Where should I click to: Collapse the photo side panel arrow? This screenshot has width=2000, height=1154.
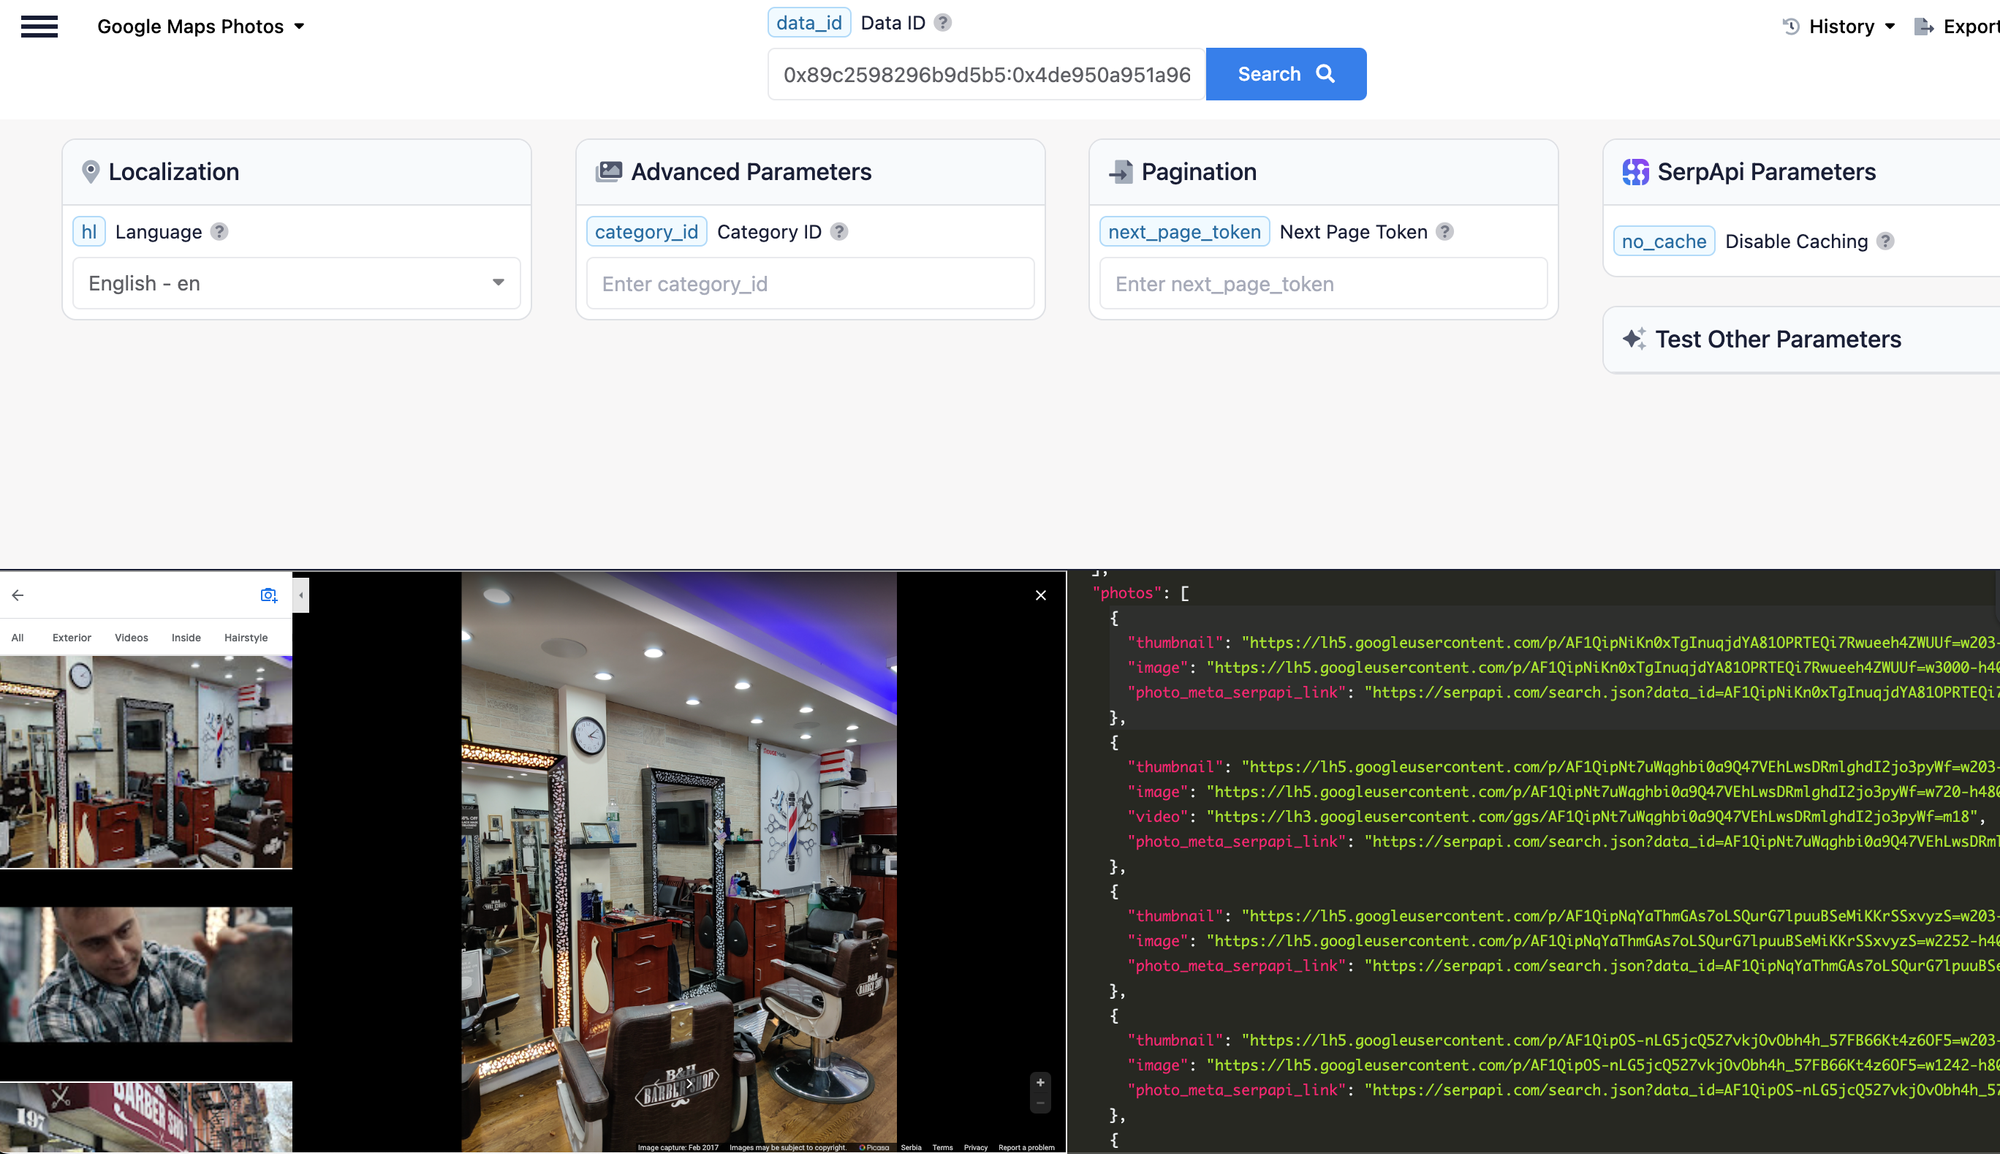click(301, 595)
